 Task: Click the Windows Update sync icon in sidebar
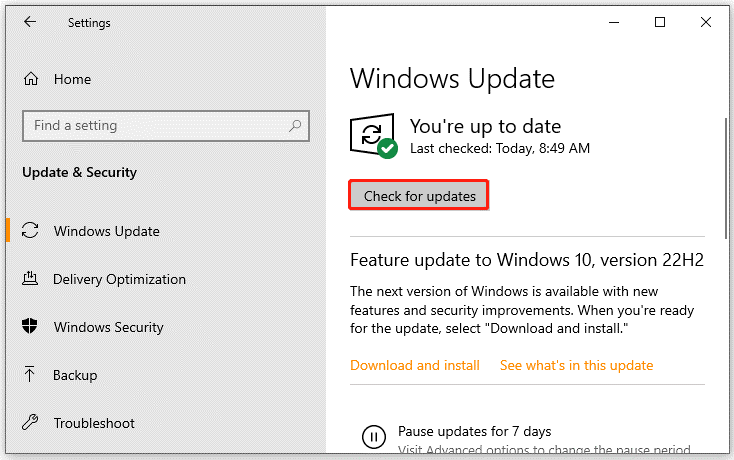pos(30,230)
